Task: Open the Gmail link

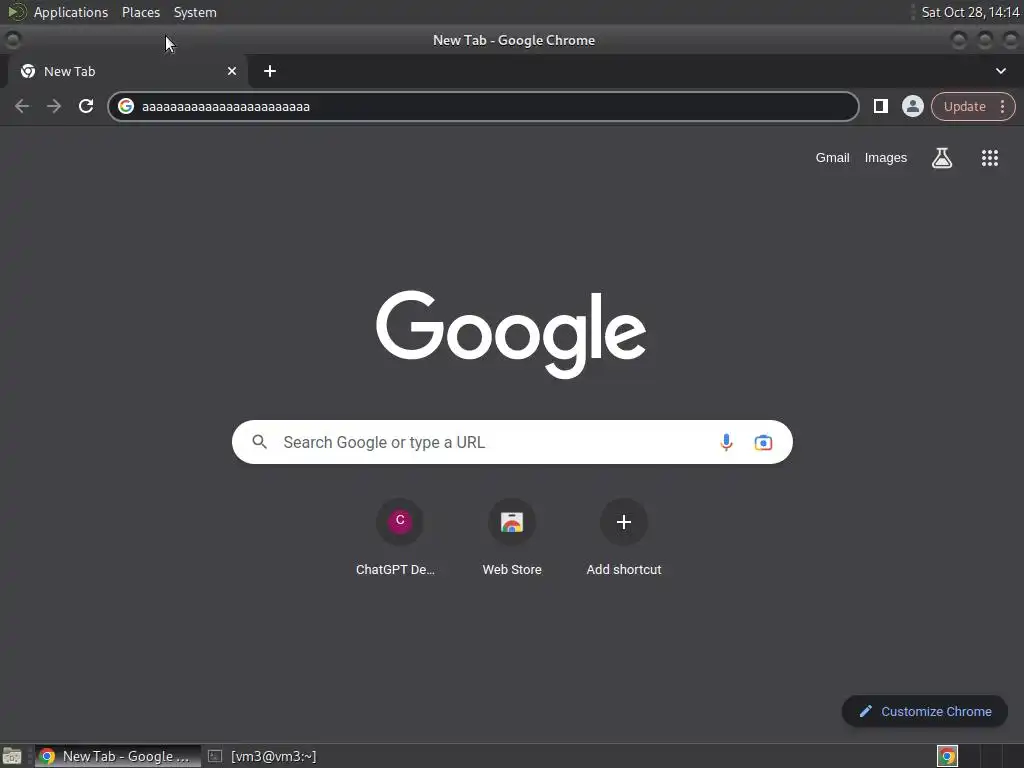Action: (x=832, y=158)
